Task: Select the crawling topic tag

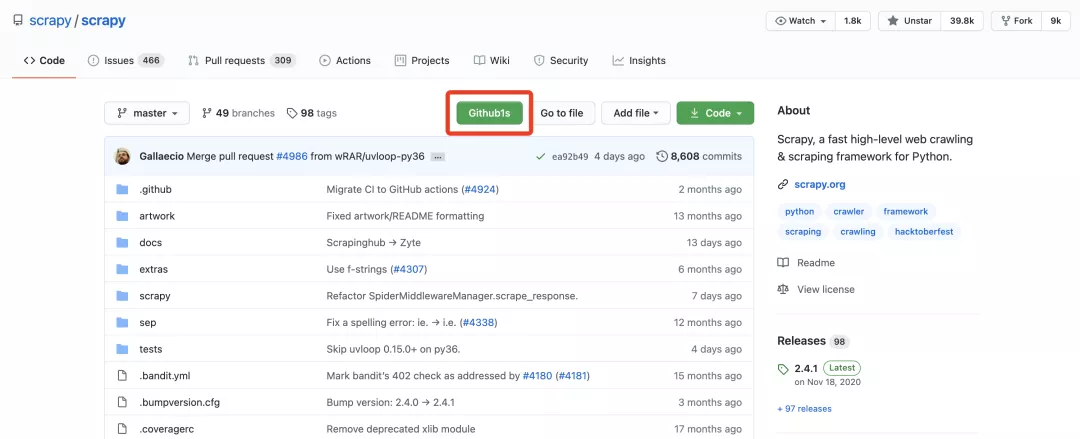Action: pos(858,232)
